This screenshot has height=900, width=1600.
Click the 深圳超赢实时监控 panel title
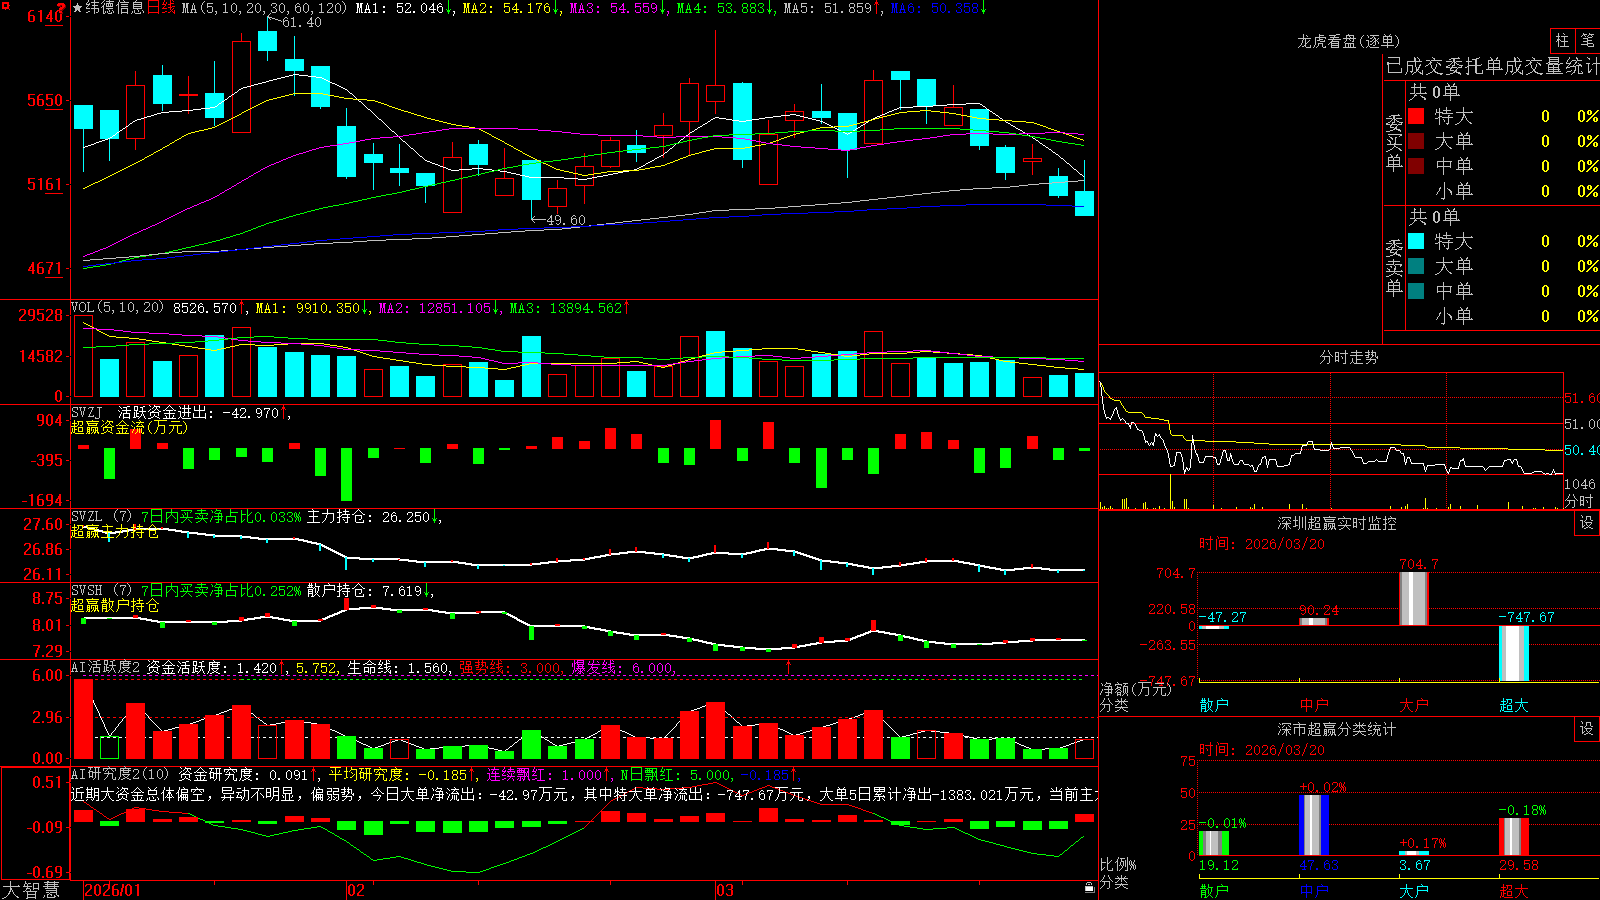click(x=1337, y=523)
